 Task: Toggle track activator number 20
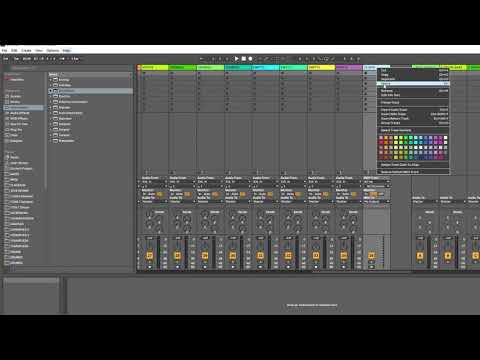point(233,256)
